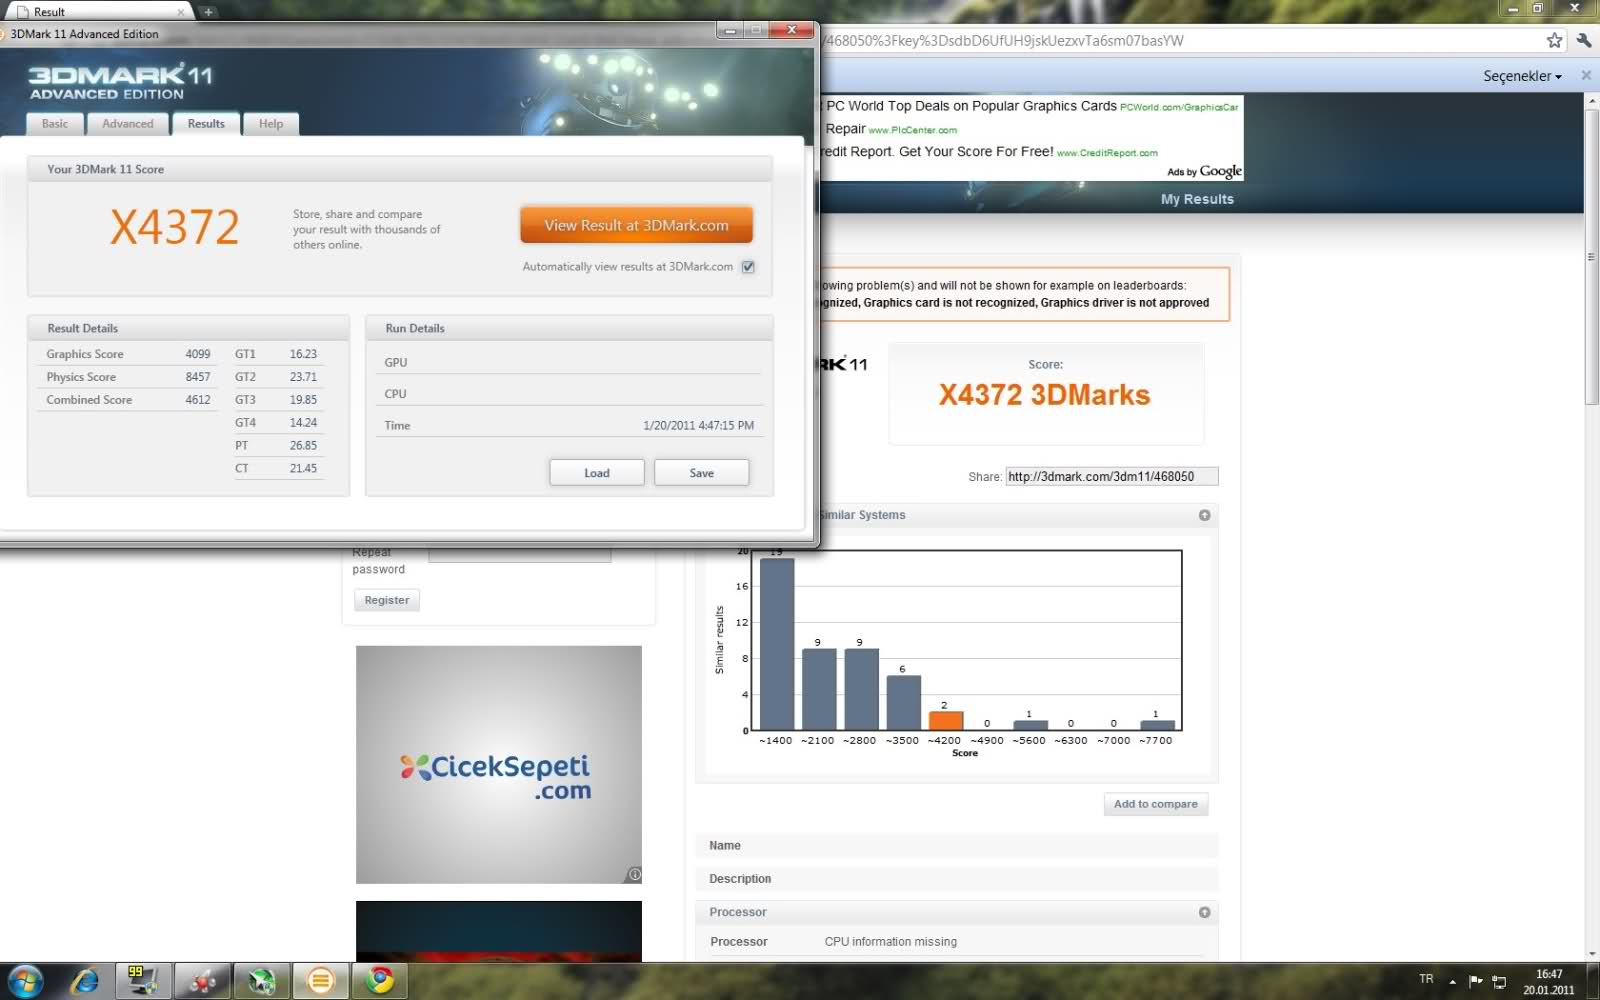1600x1000 pixels.
Task: Click the run Time value 1/20/2011 4:47:15 PM
Action: pos(698,426)
